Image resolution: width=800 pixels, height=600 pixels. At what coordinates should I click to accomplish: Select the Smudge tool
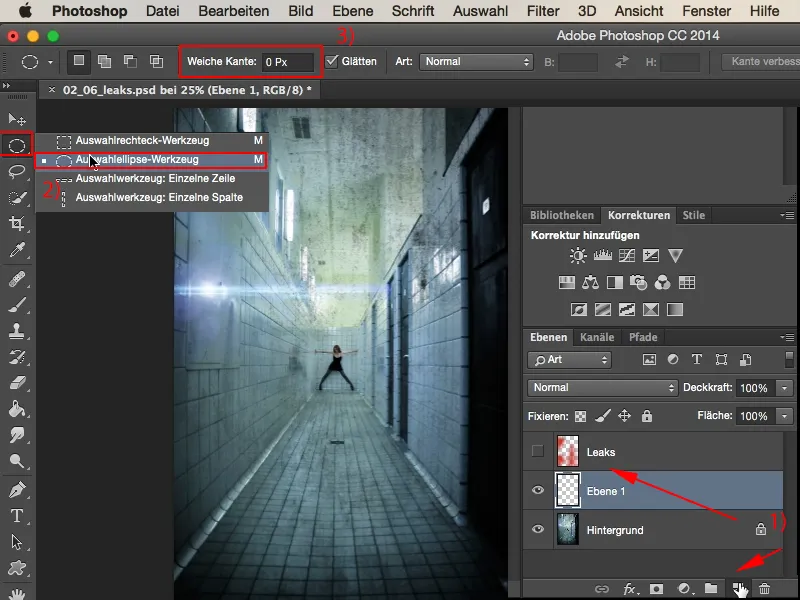pos(17,435)
